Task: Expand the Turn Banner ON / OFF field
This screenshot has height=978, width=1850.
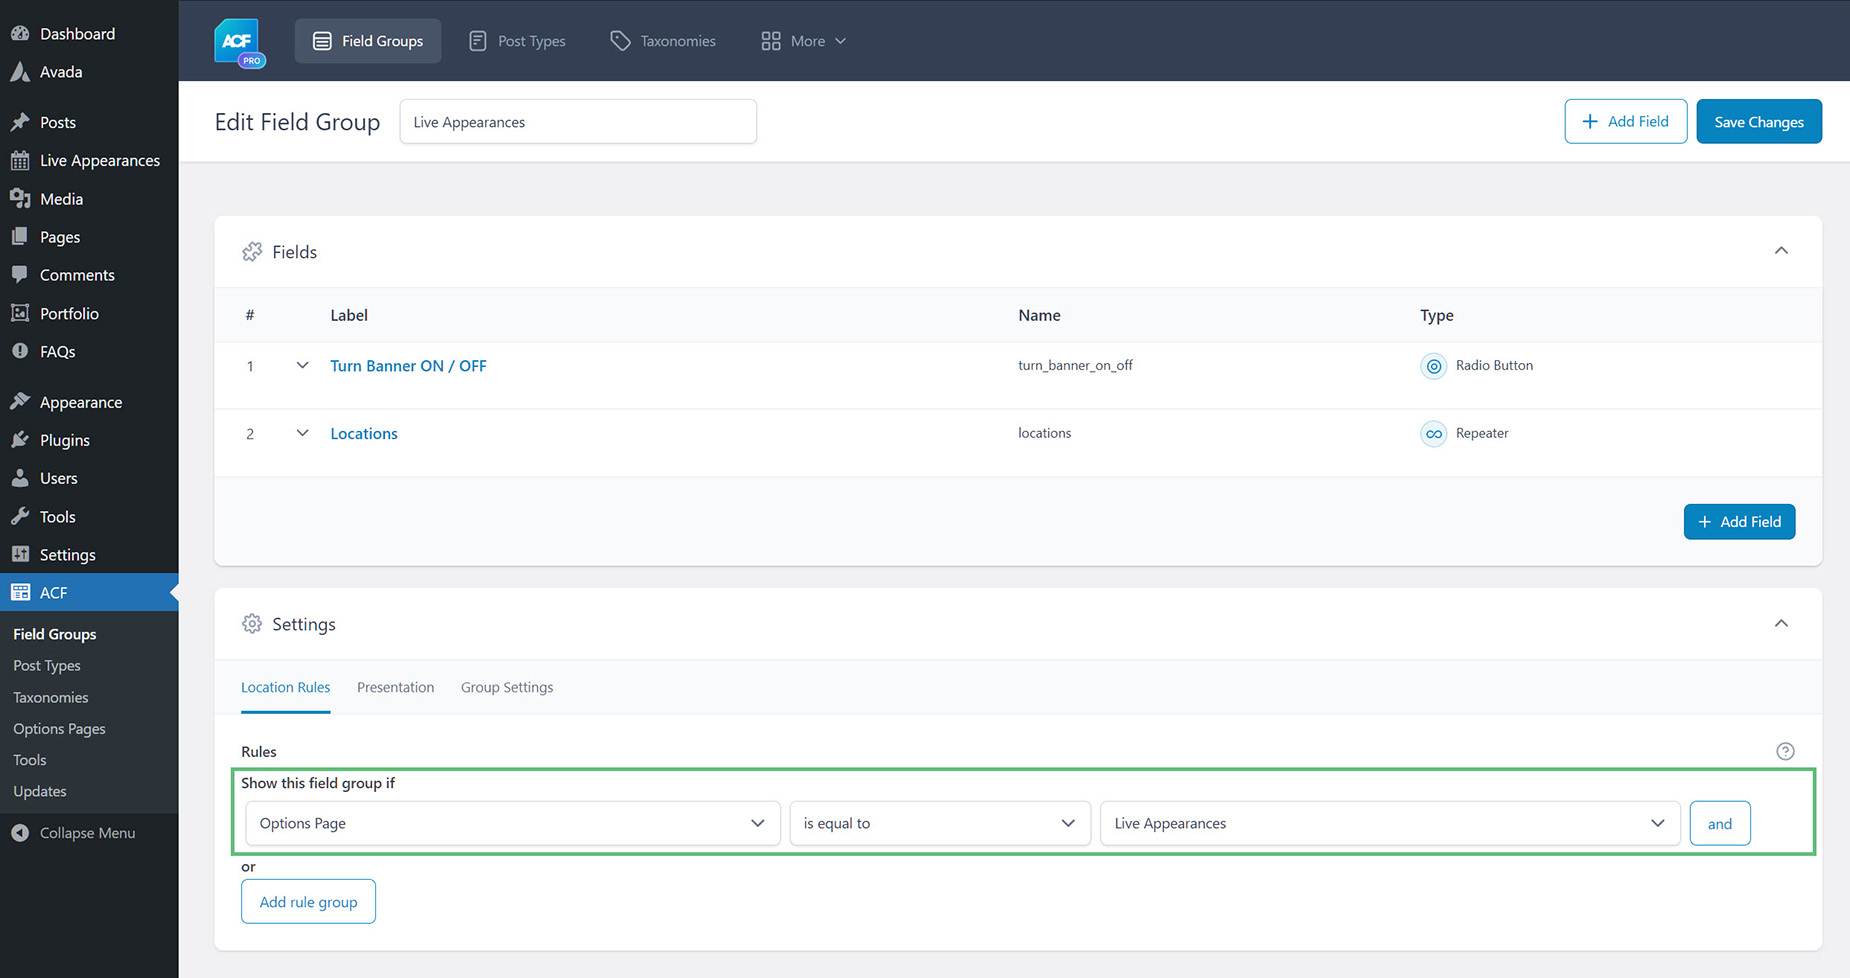Action: point(302,365)
